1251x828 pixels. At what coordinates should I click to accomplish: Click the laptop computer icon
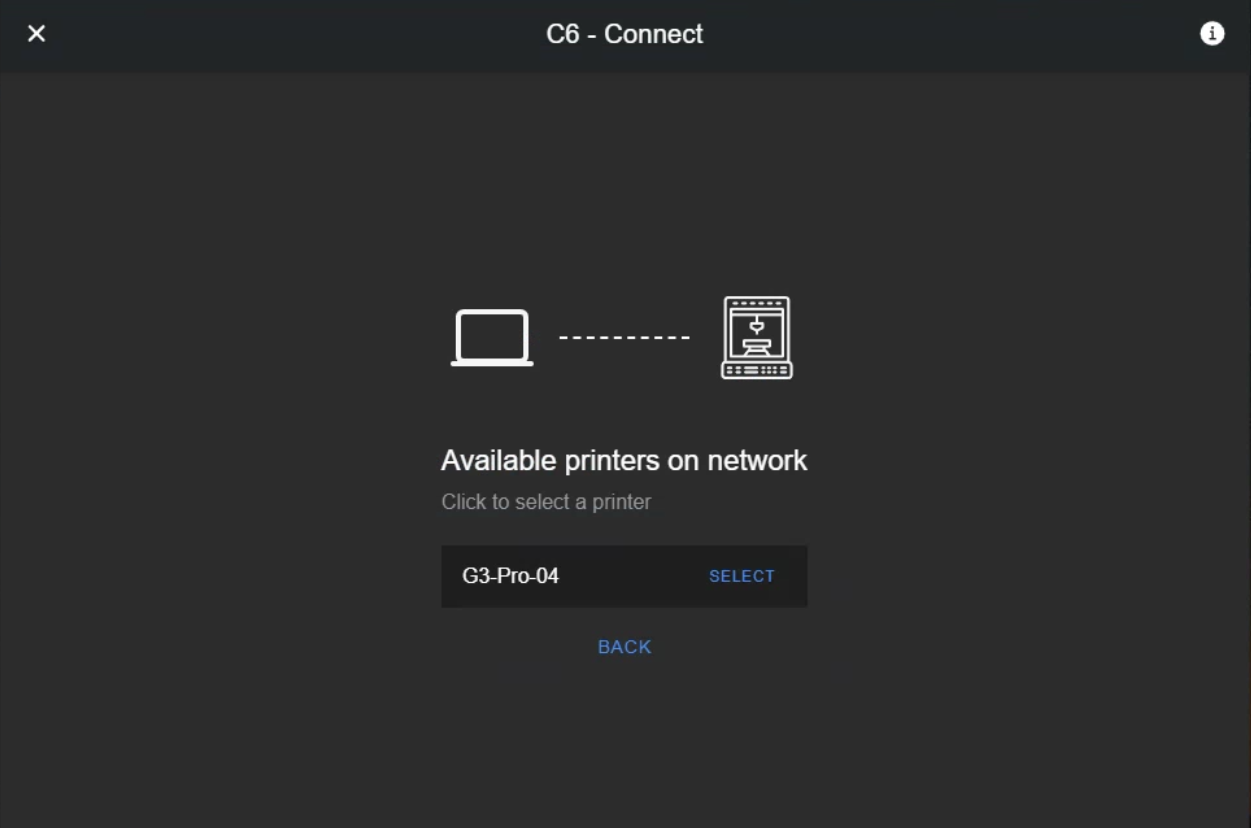point(492,338)
